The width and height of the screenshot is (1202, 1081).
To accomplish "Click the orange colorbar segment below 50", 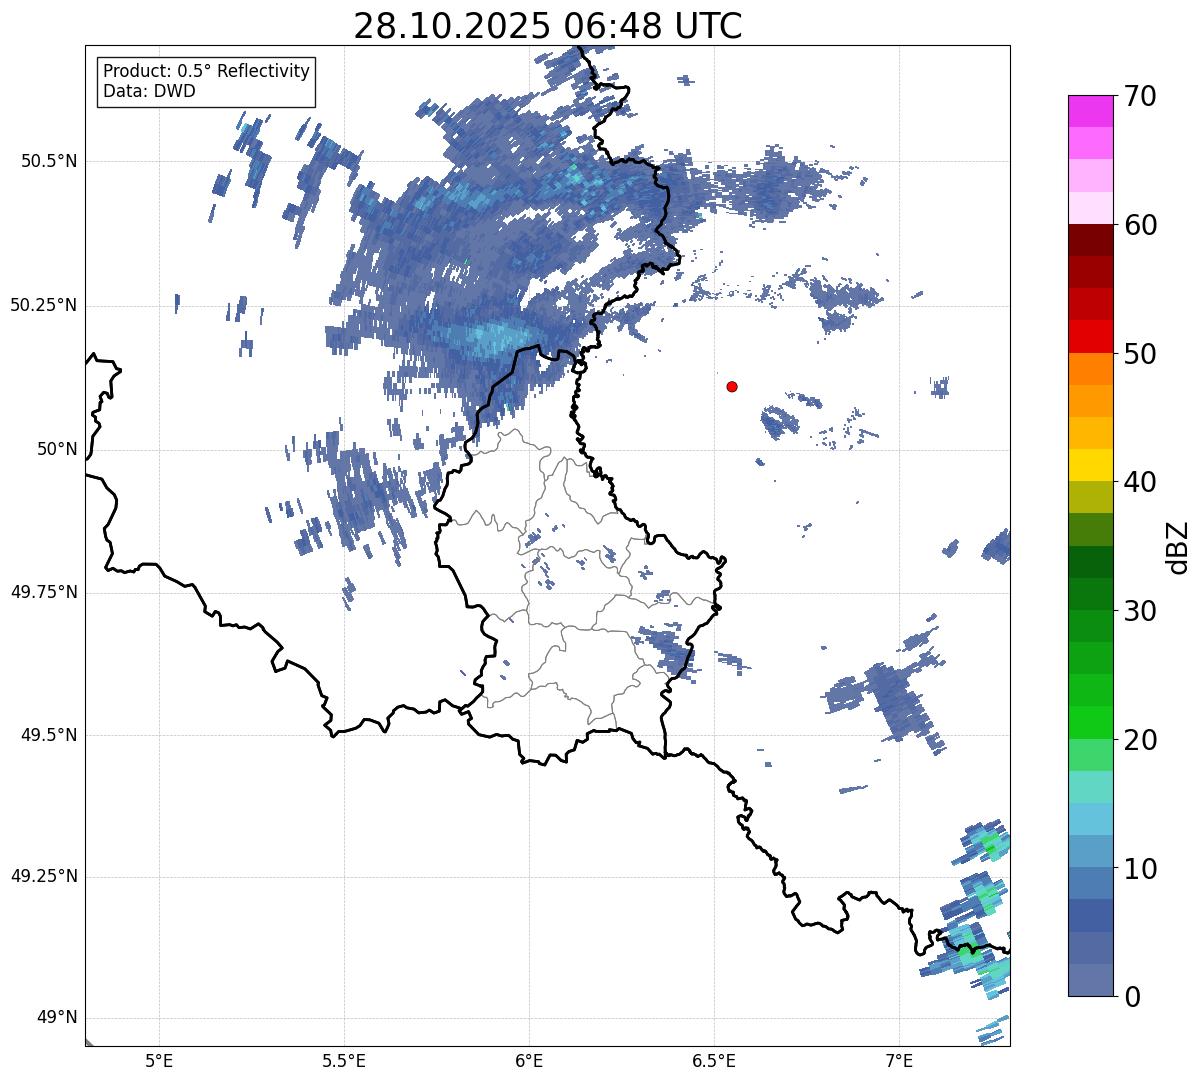I will [1091, 369].
